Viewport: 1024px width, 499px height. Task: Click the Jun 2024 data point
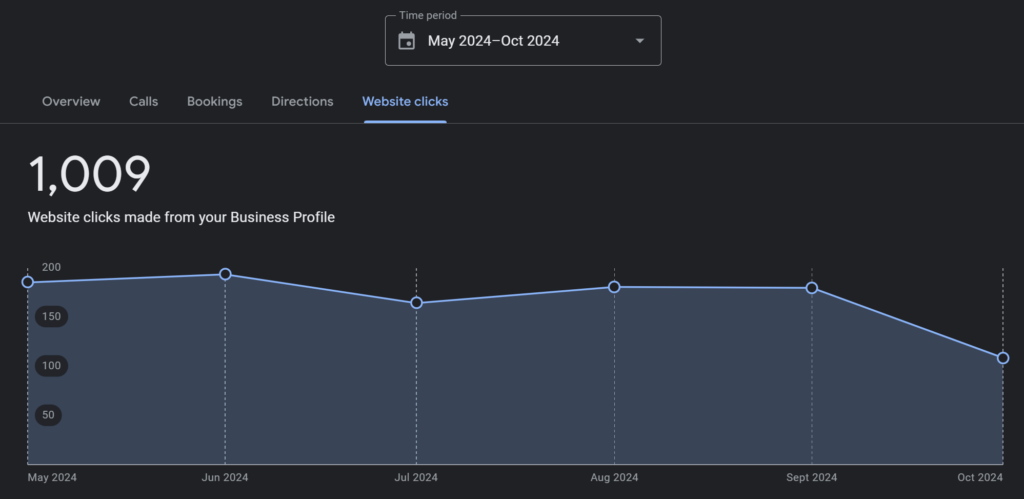coord(225,274)
